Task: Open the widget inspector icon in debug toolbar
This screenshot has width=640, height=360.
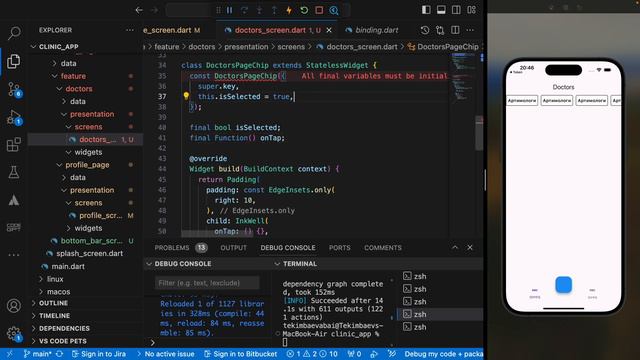Action: click(334, 10)
